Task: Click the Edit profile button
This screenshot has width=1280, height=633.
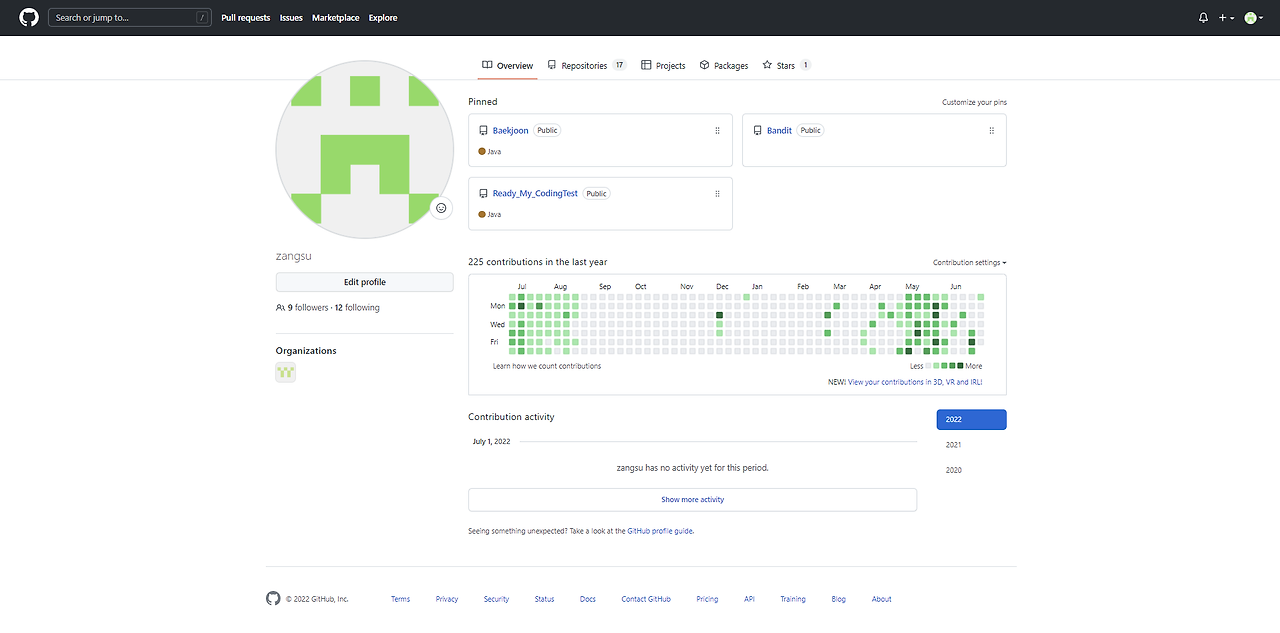Action: tap(365, 282)
